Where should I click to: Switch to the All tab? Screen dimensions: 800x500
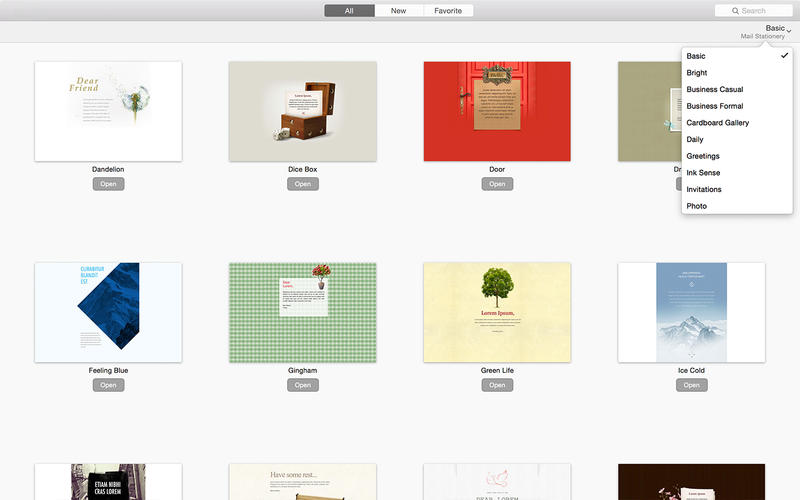[x=349, y=11]
